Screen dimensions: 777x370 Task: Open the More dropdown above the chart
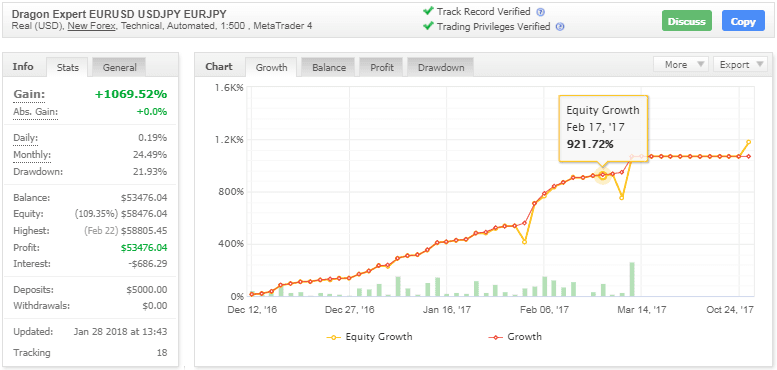point(681,64)
